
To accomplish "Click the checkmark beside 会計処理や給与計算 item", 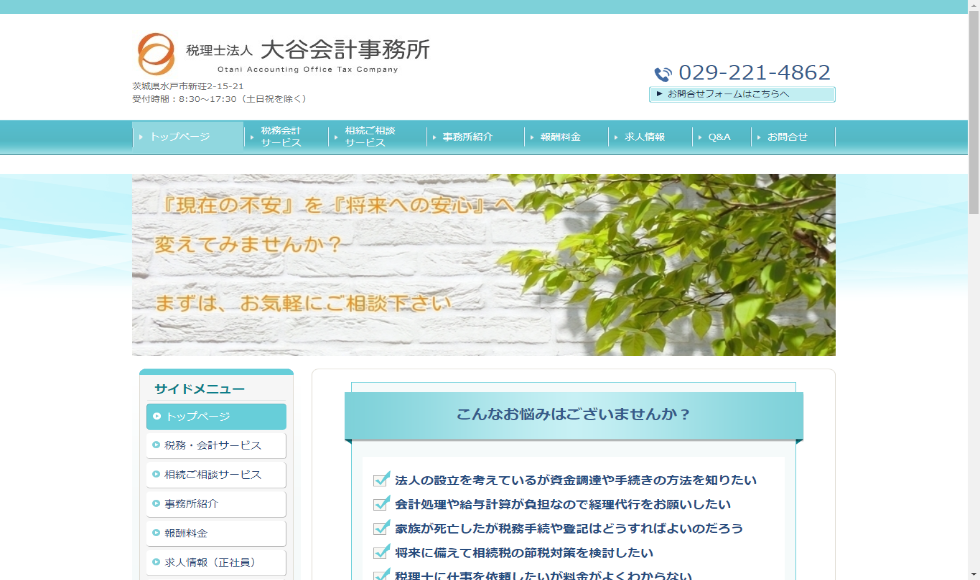I will 381,504.
